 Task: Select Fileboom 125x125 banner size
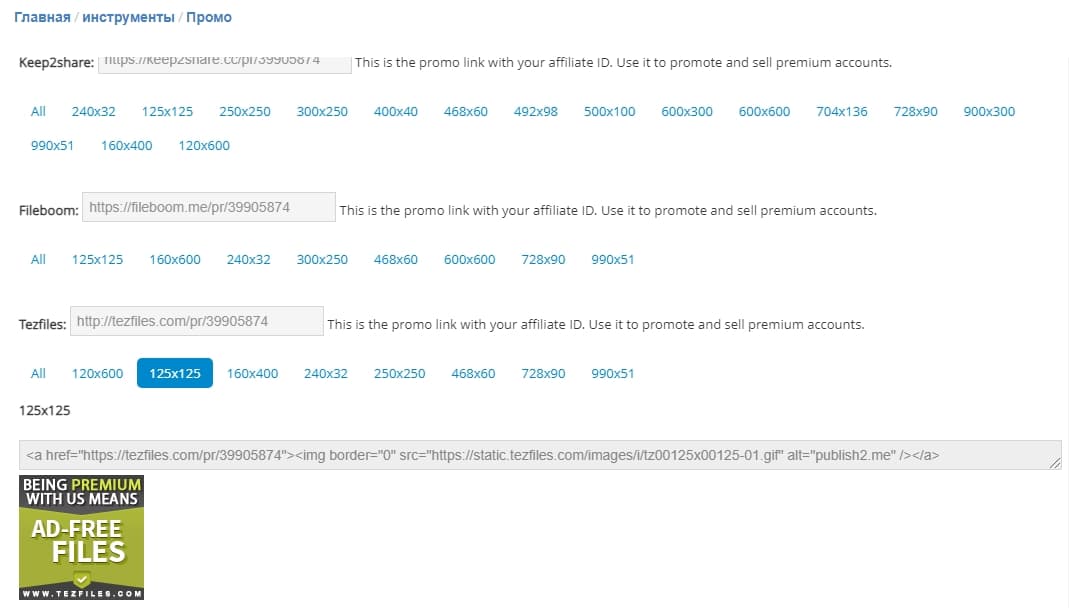97,259
